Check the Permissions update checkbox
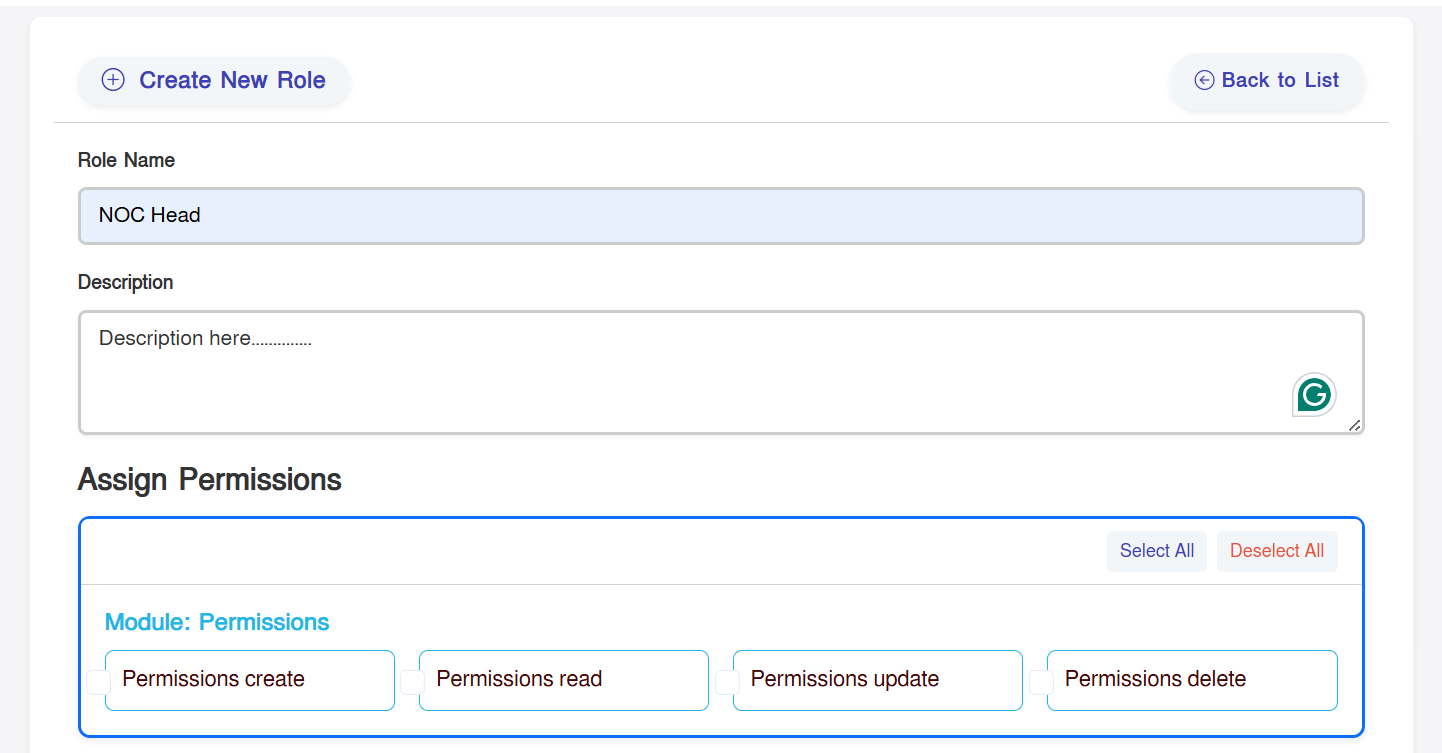Screen dimensions: 1442x753 click(x=727, y=682)
